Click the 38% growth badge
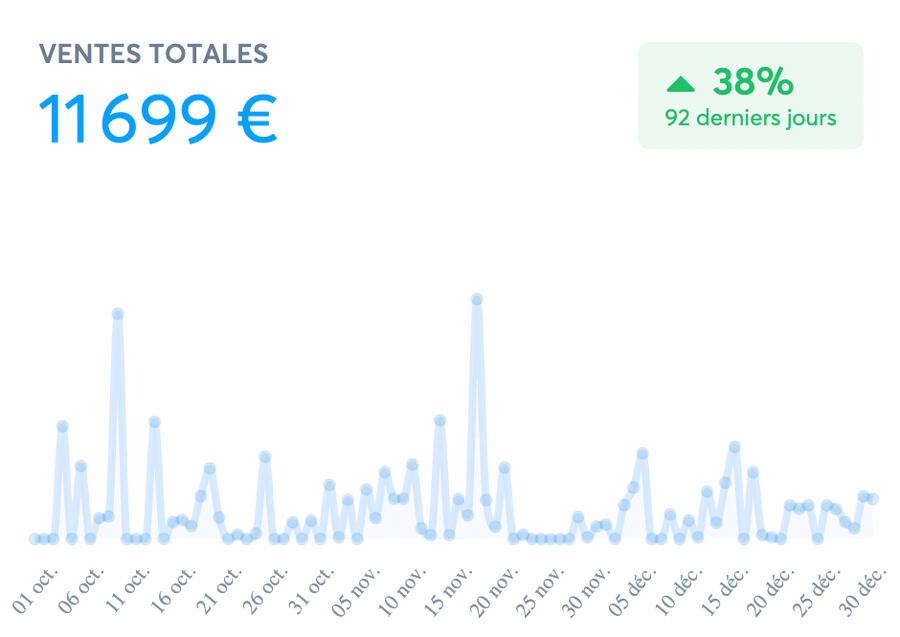 pyautogui.click(x=750, y=96)
